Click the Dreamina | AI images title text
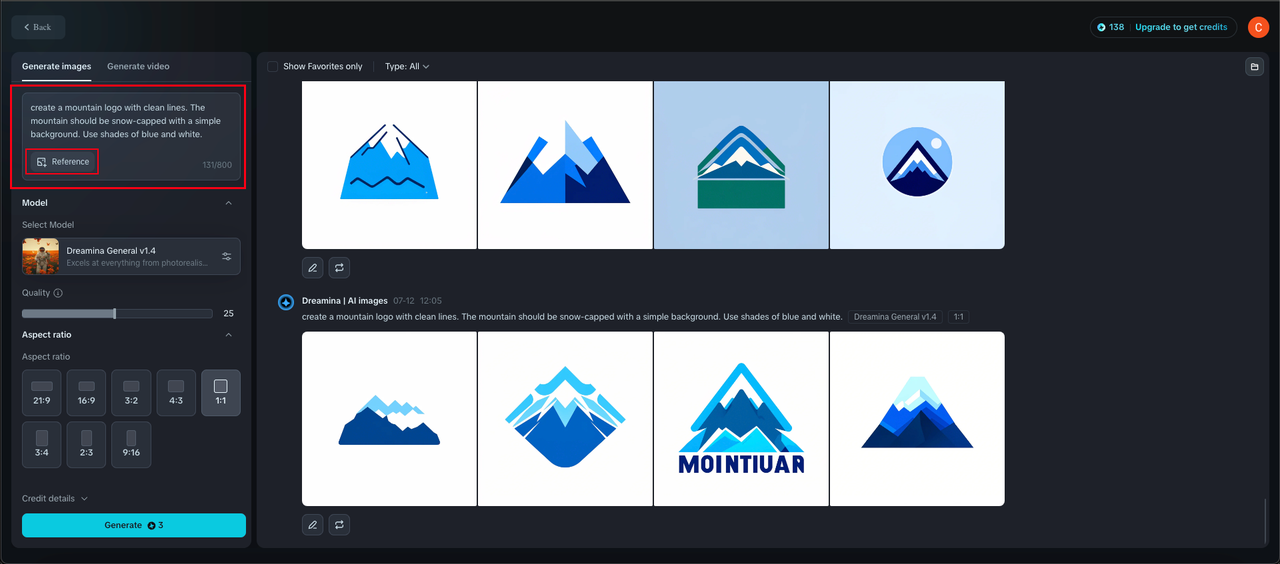This screenshot has width=1280, height=564. tap(344, 300)
